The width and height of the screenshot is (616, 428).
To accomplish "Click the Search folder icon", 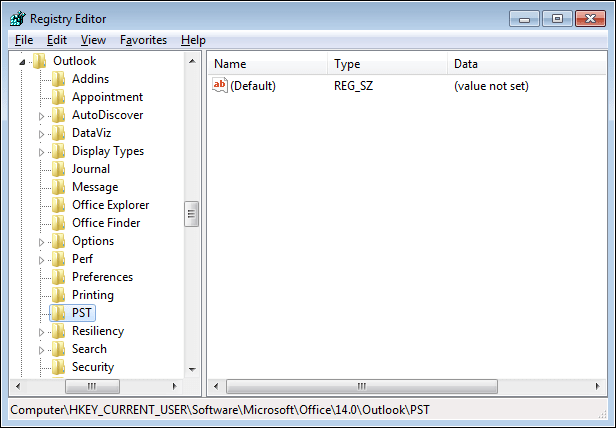I will pyautogui.click(x=59, y=349).
